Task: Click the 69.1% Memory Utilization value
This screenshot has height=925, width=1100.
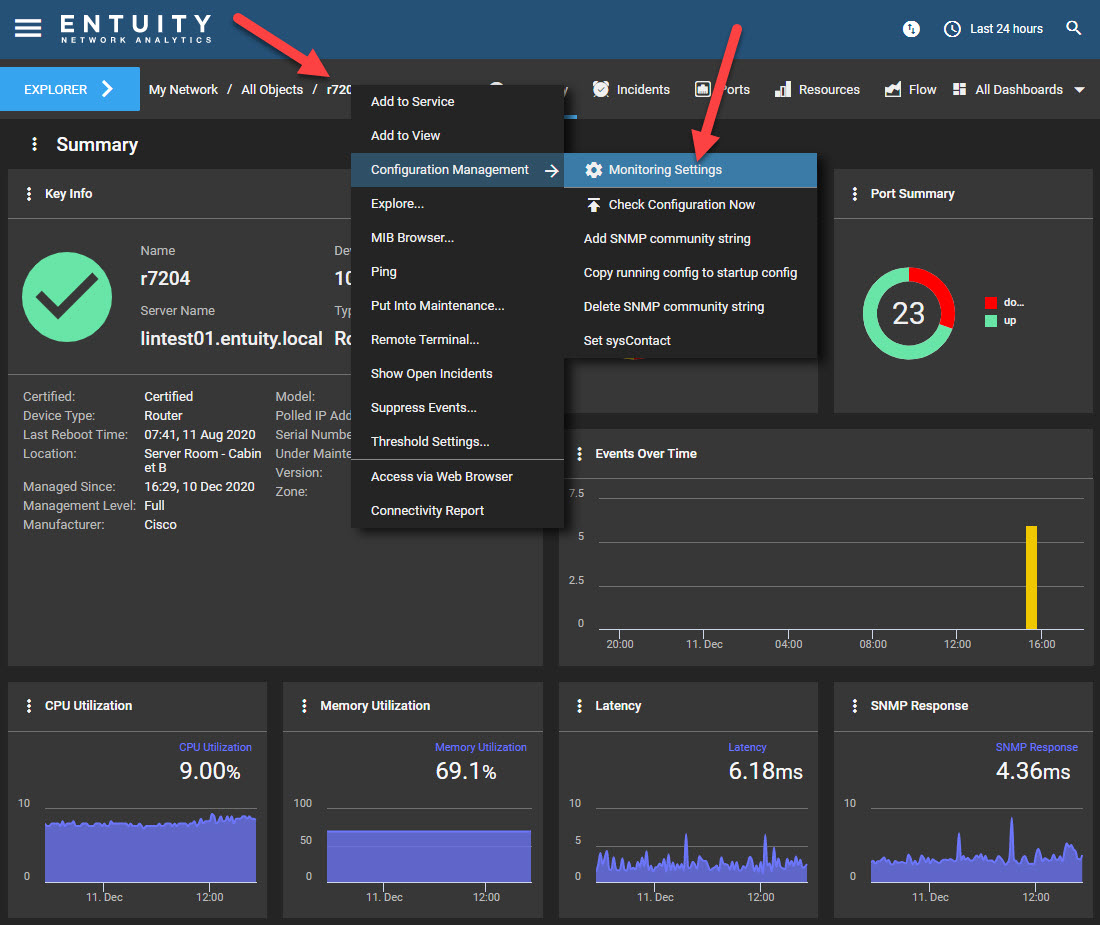Action: (x=466, y=771)
